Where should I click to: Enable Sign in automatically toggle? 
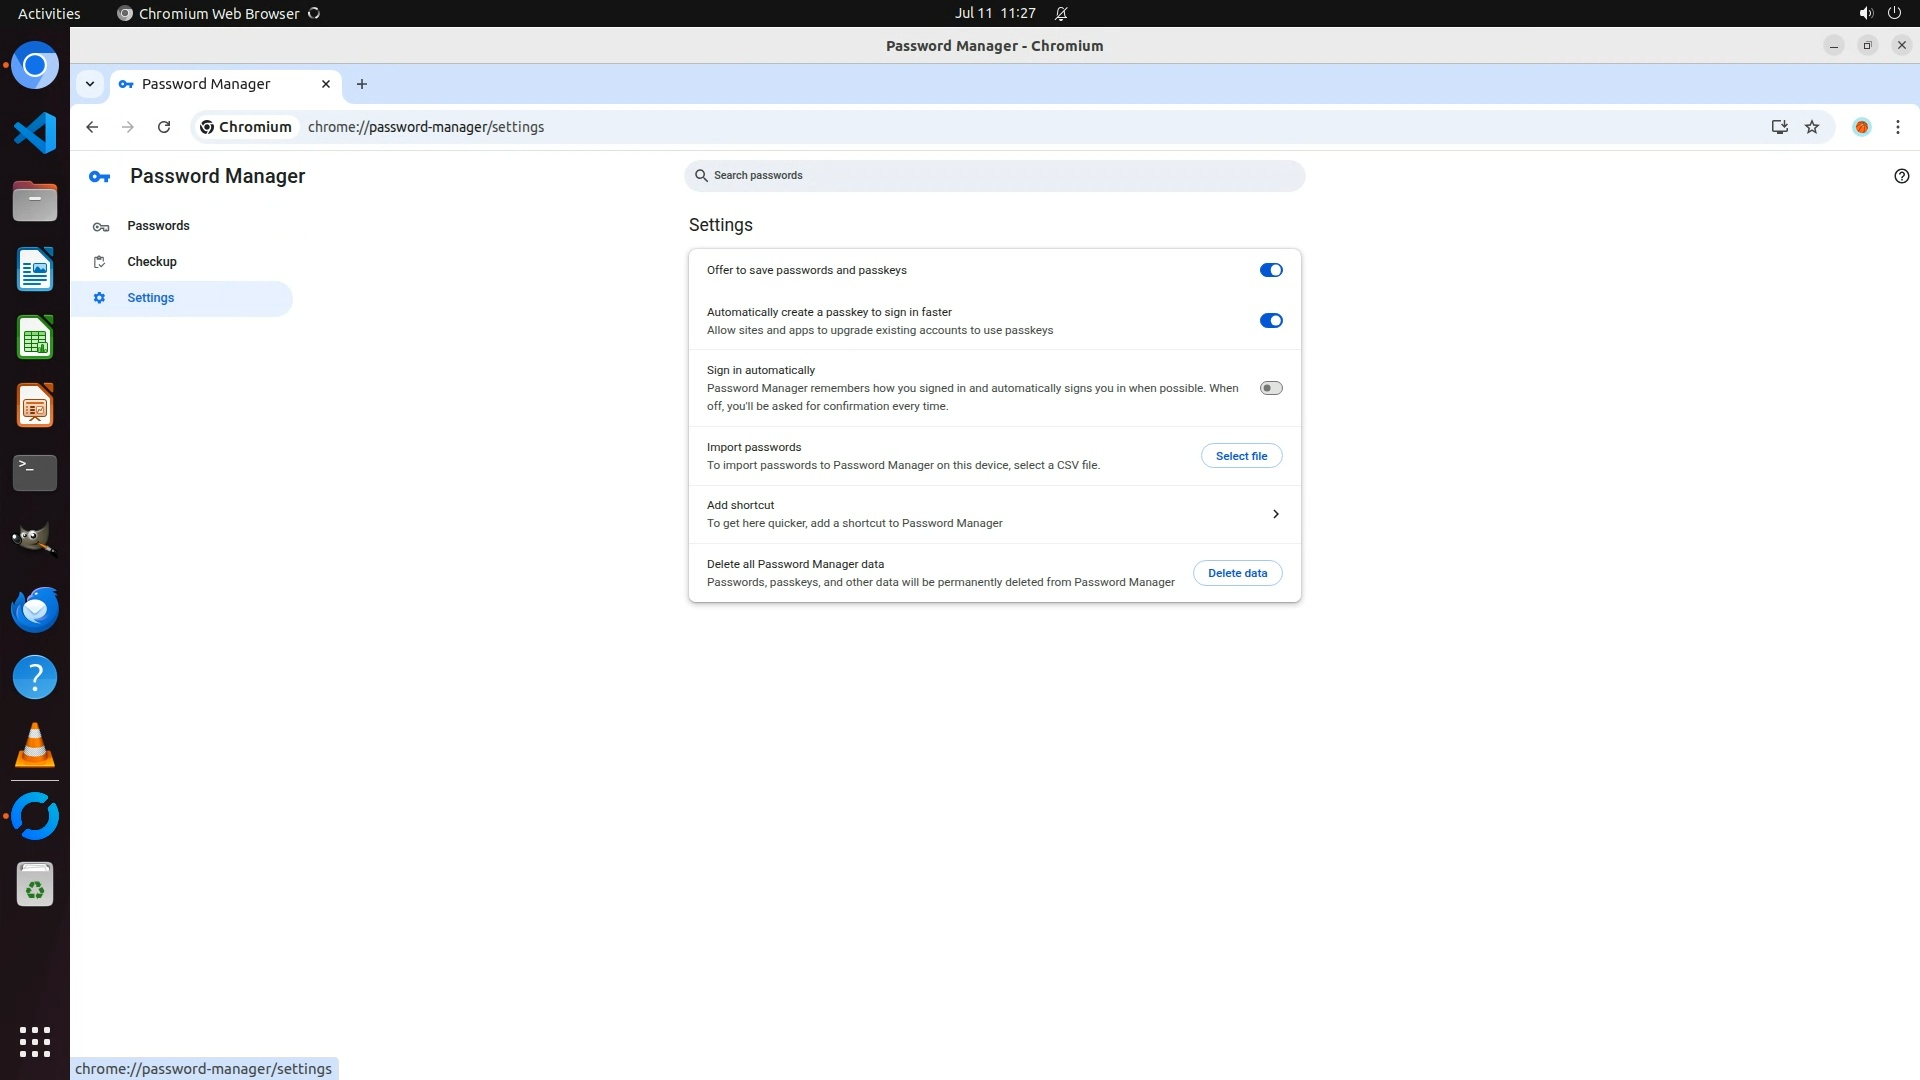pyautogui.click(x=1270, y=388)
